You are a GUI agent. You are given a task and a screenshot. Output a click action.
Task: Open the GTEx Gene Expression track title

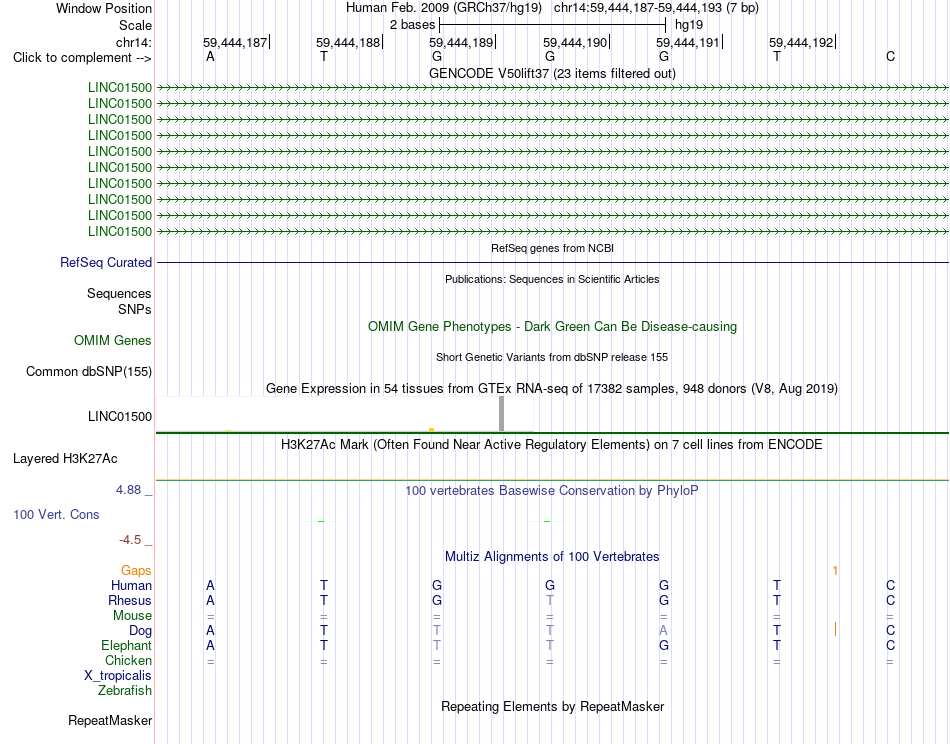pyautogui.click(x=552, y=388)
